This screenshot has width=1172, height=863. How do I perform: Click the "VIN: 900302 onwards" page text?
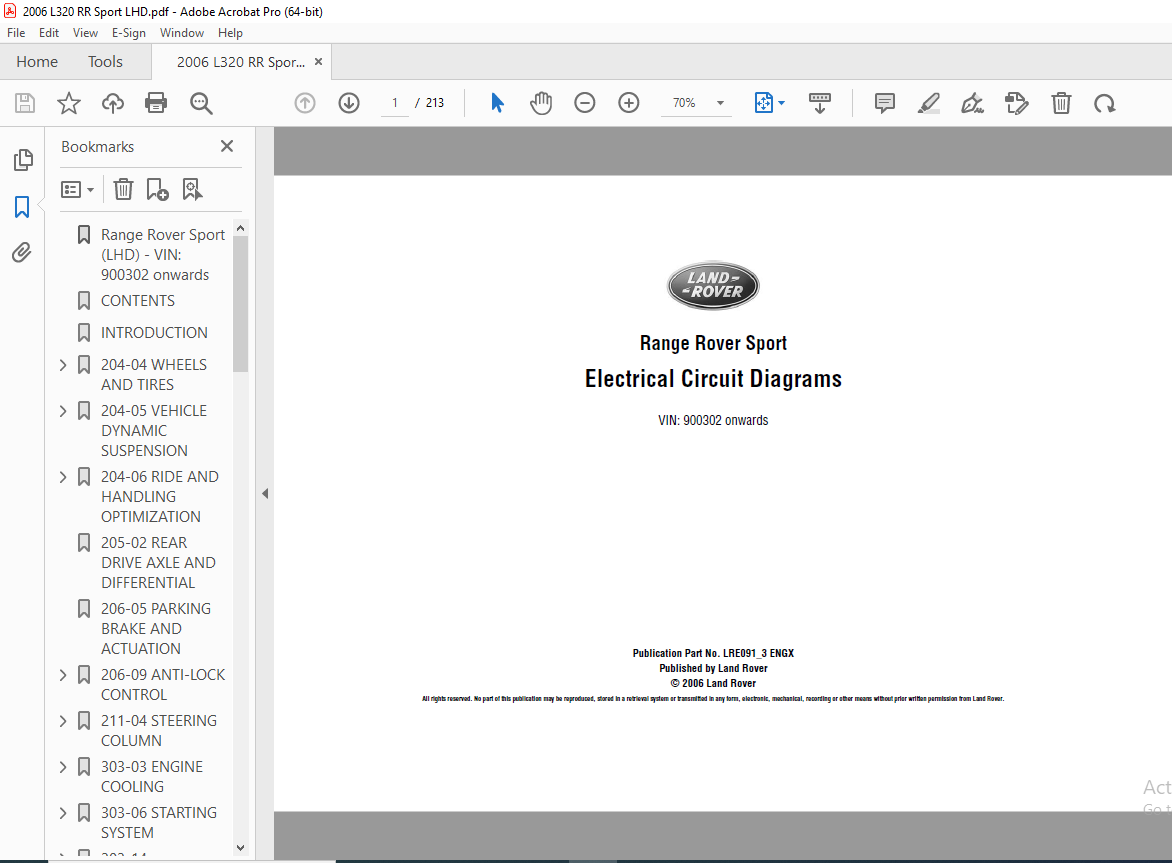(x=713, y=421)
